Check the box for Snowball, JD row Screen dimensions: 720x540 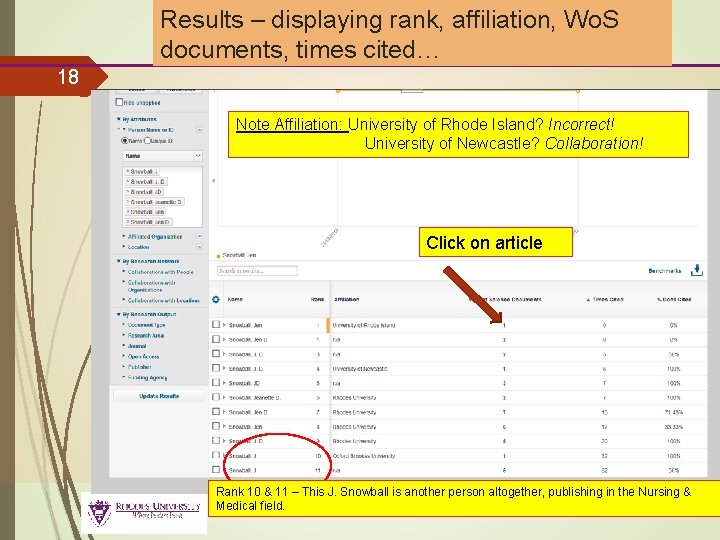tap(216, 382)
